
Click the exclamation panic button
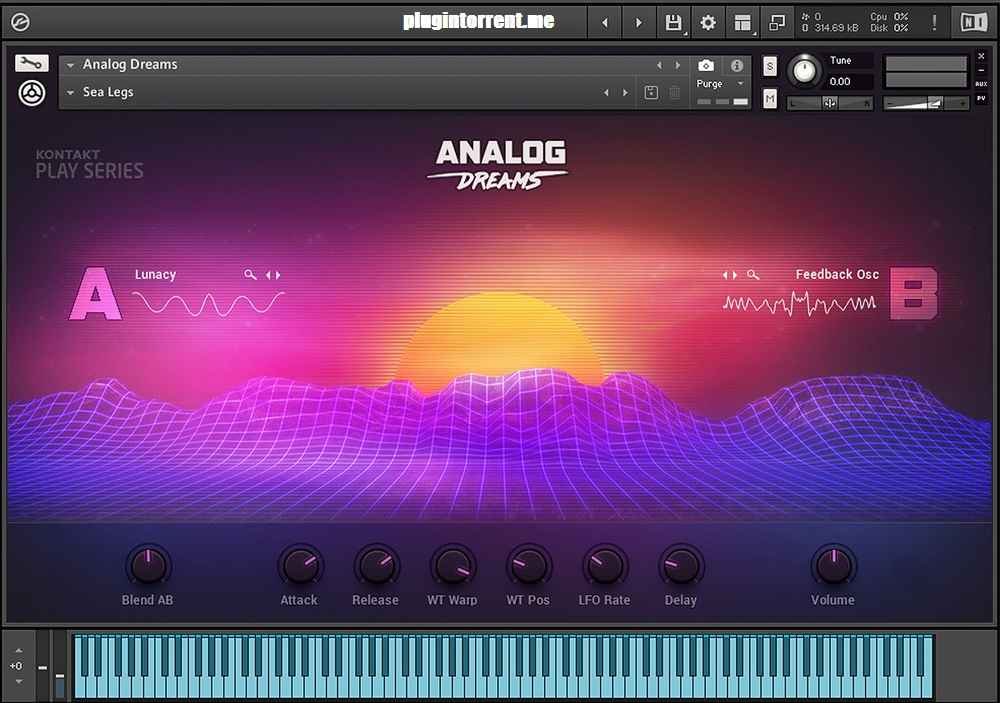click(934, 22)
